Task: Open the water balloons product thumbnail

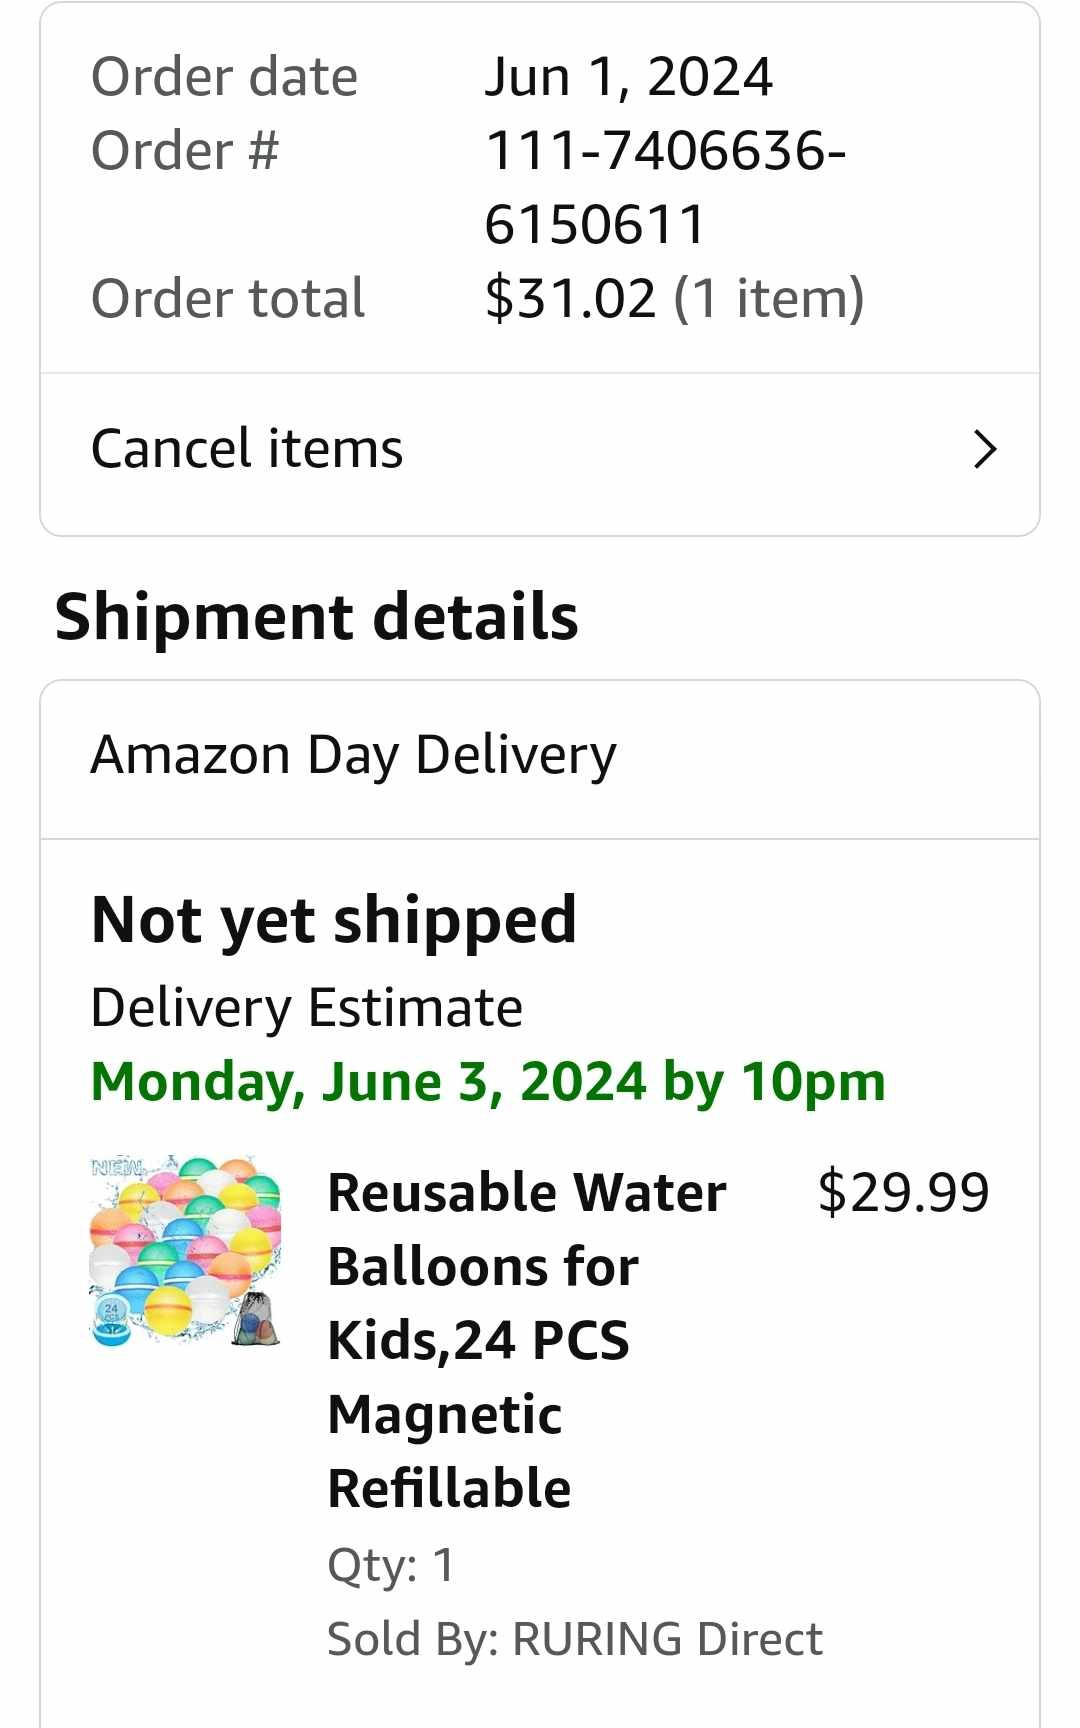Action: [x=186, y=1251]
